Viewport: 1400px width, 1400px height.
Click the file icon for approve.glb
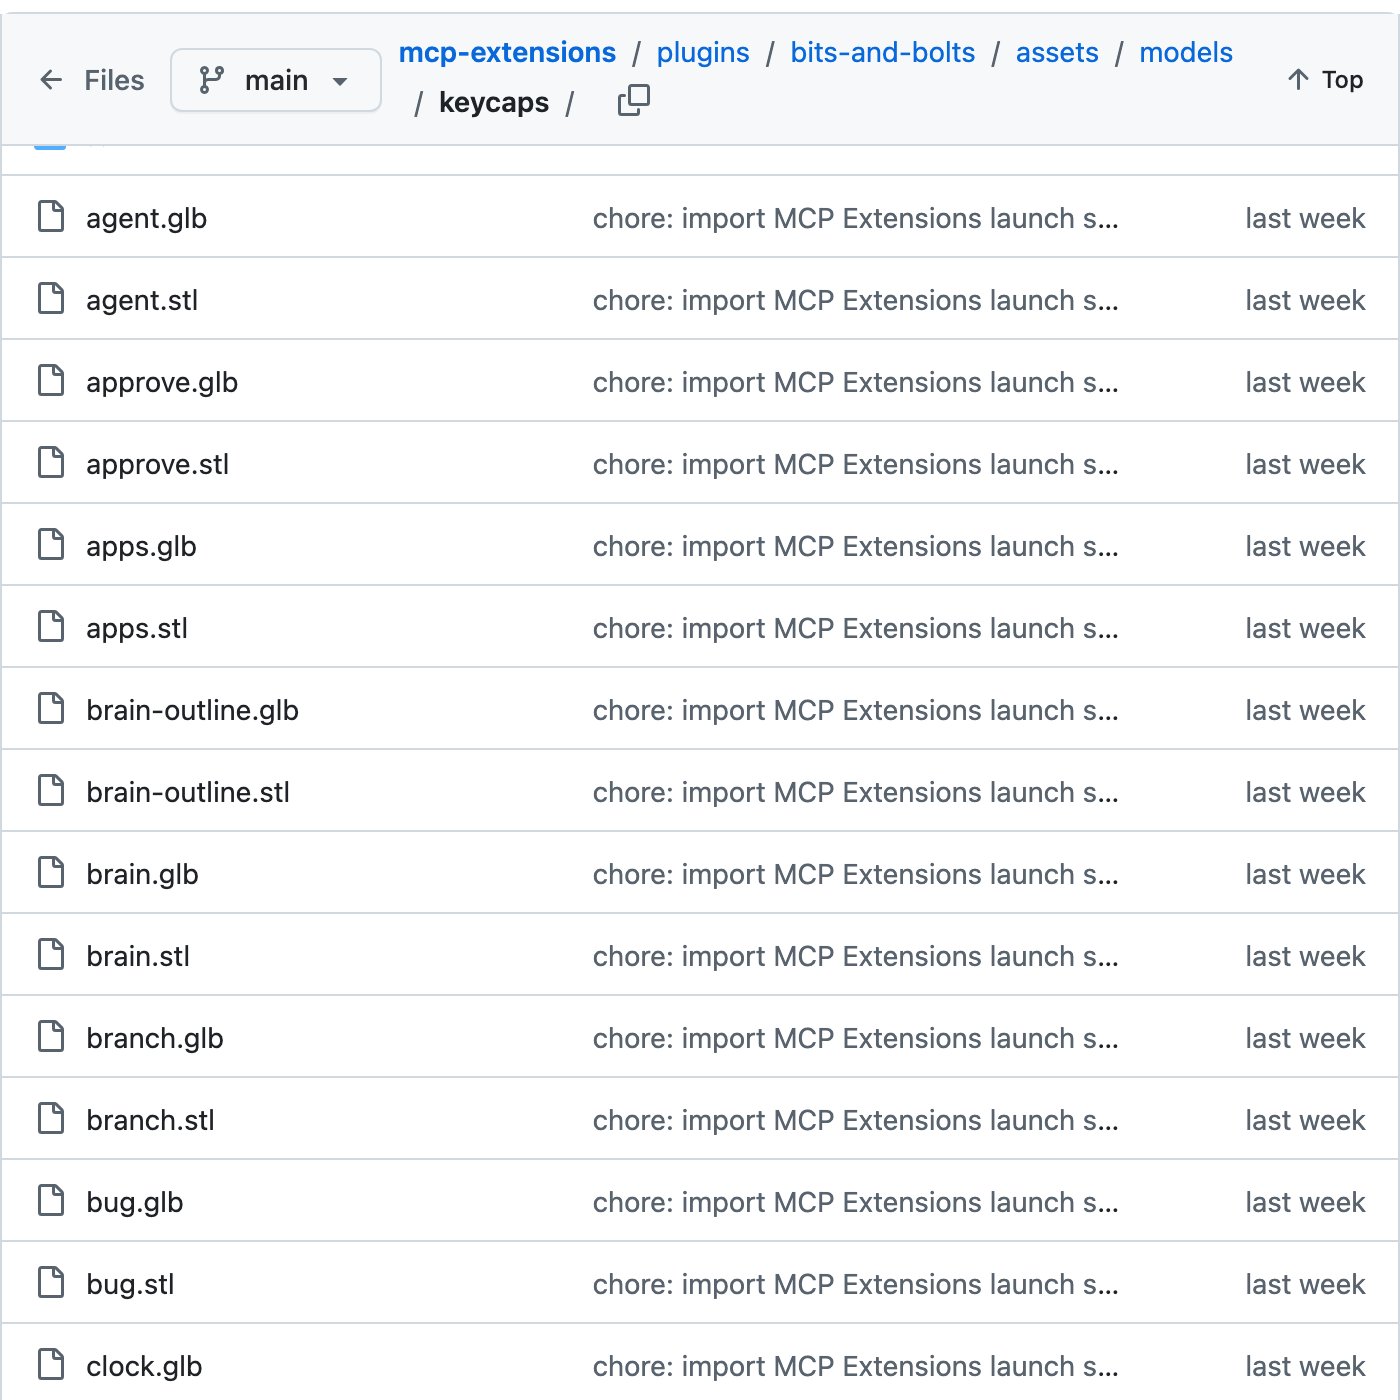coord(51,381)
